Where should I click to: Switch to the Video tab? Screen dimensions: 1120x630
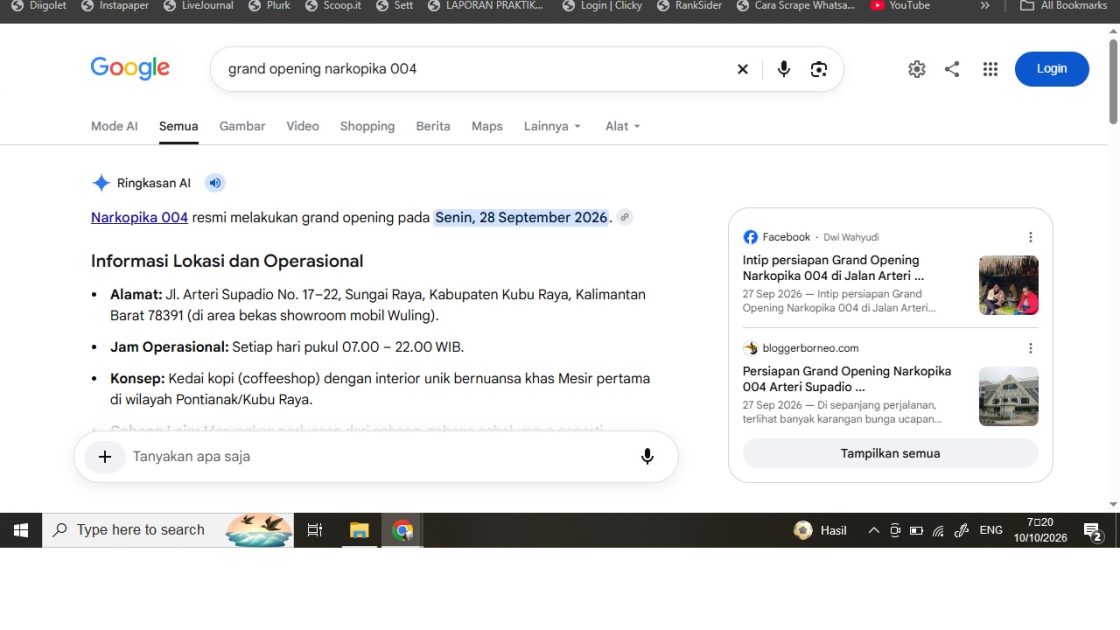303,126
